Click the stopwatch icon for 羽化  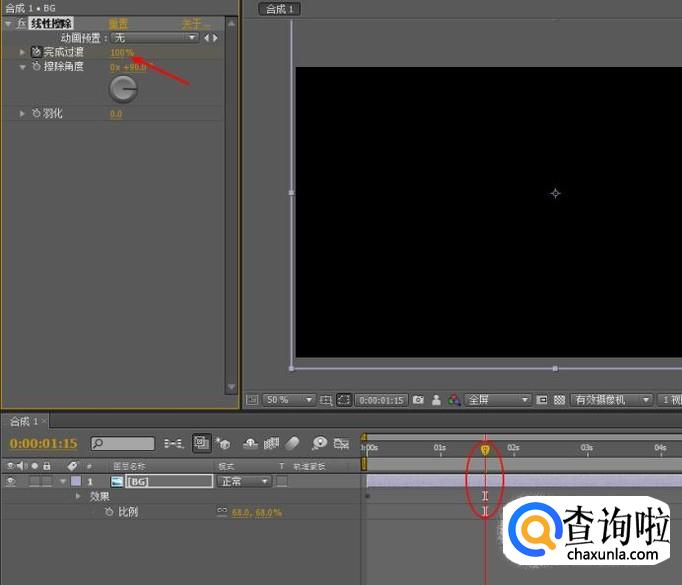click(37, 114)
